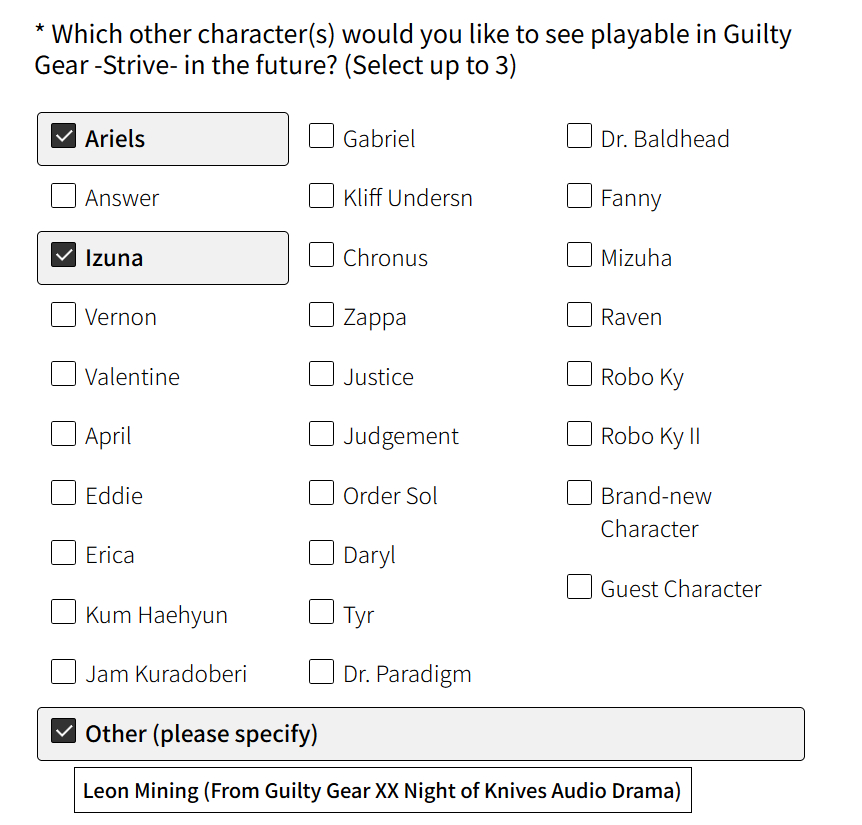The height and width of the screenshot is (825, 862).
Task: Tick the Answer checkbox
Action: click(64, 196)
